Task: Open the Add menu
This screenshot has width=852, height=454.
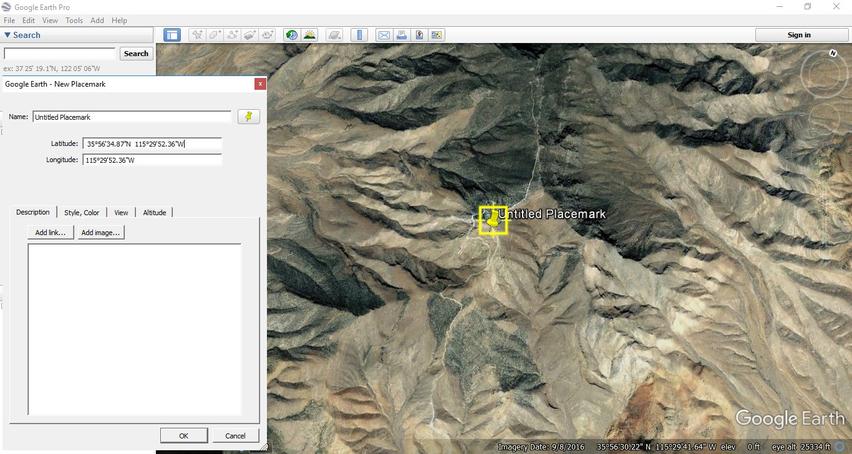Action: tap(97, 20)
